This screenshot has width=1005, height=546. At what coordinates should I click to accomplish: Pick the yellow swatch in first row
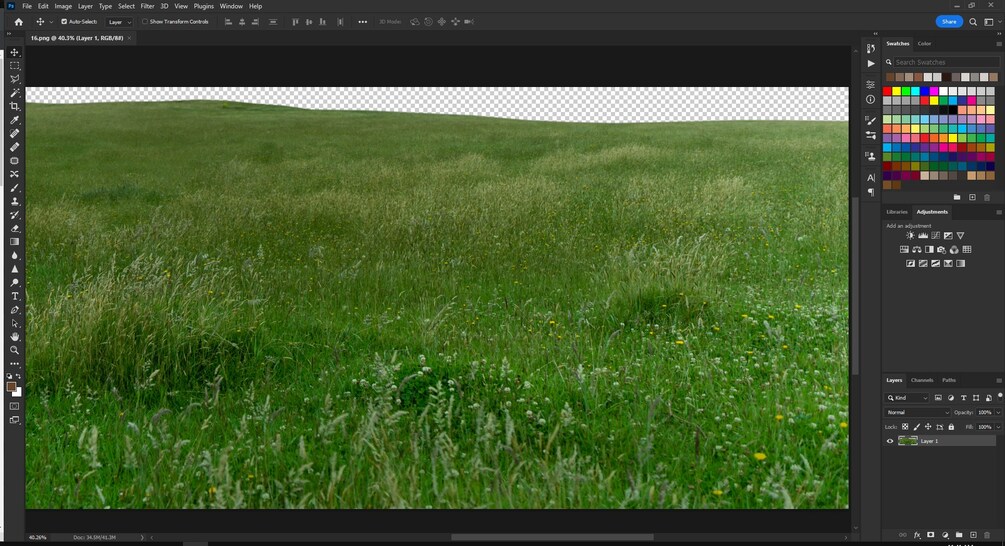click(x=897, y=92)
